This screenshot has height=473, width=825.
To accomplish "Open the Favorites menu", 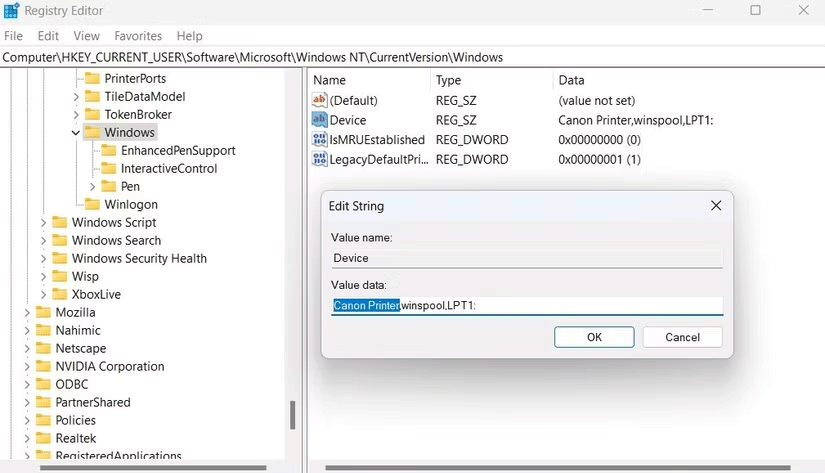I will pos(138,36).
